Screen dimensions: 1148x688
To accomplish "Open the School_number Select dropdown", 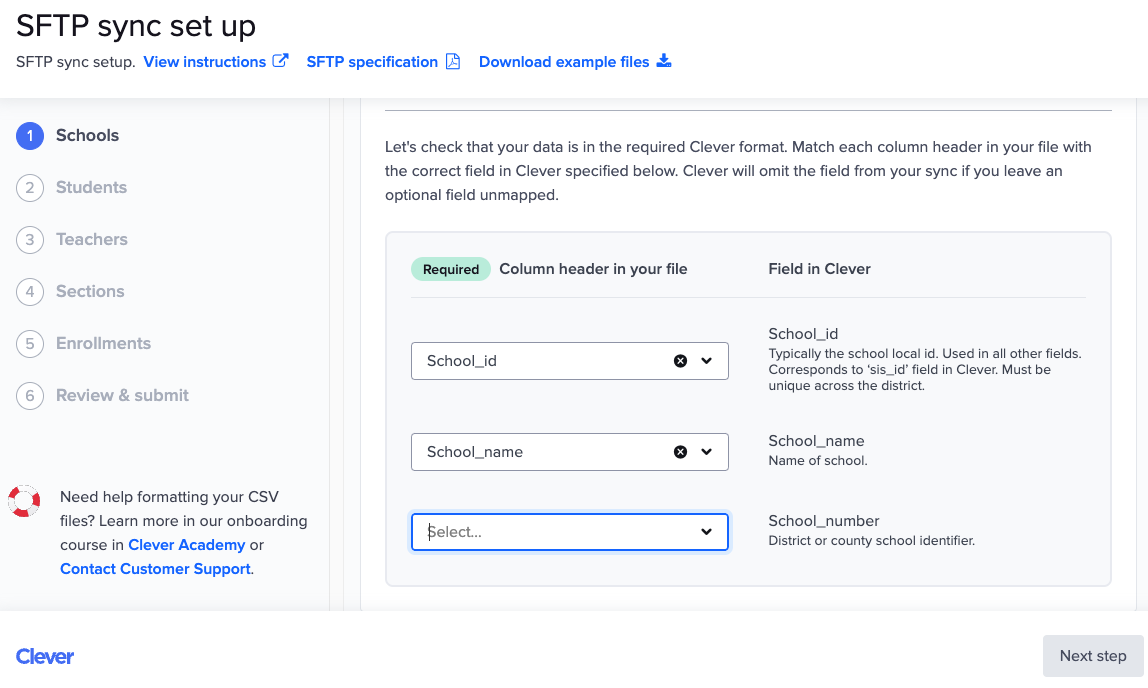I will click(x=708, y=532).
